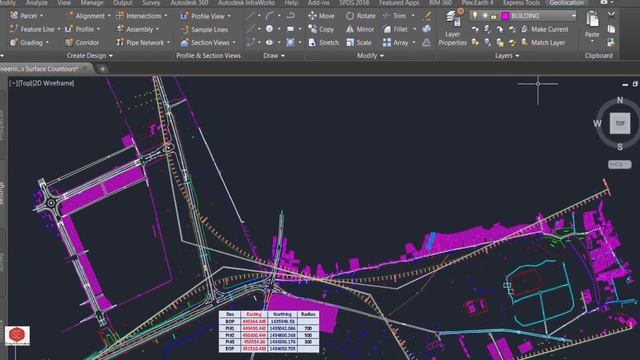This screenshot has width=640, height=360.
Task: Choose the Alignment tool icon
Action: [70, 16]
